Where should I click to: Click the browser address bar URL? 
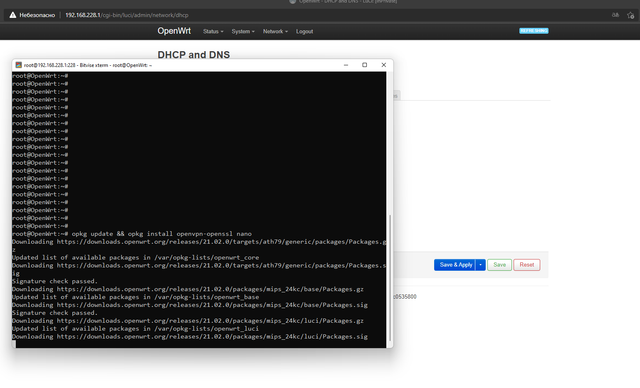pos(127,15)
